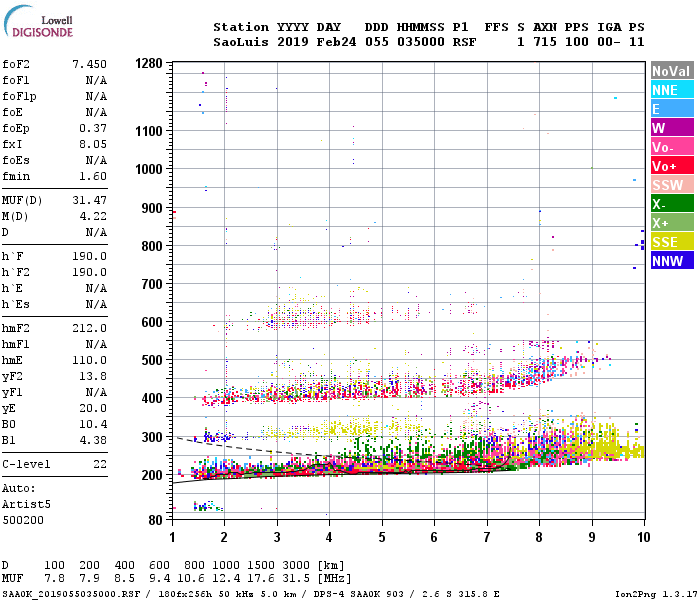
Task: Click the foF2 value 7.450
Action: click(x=90, y=64)
